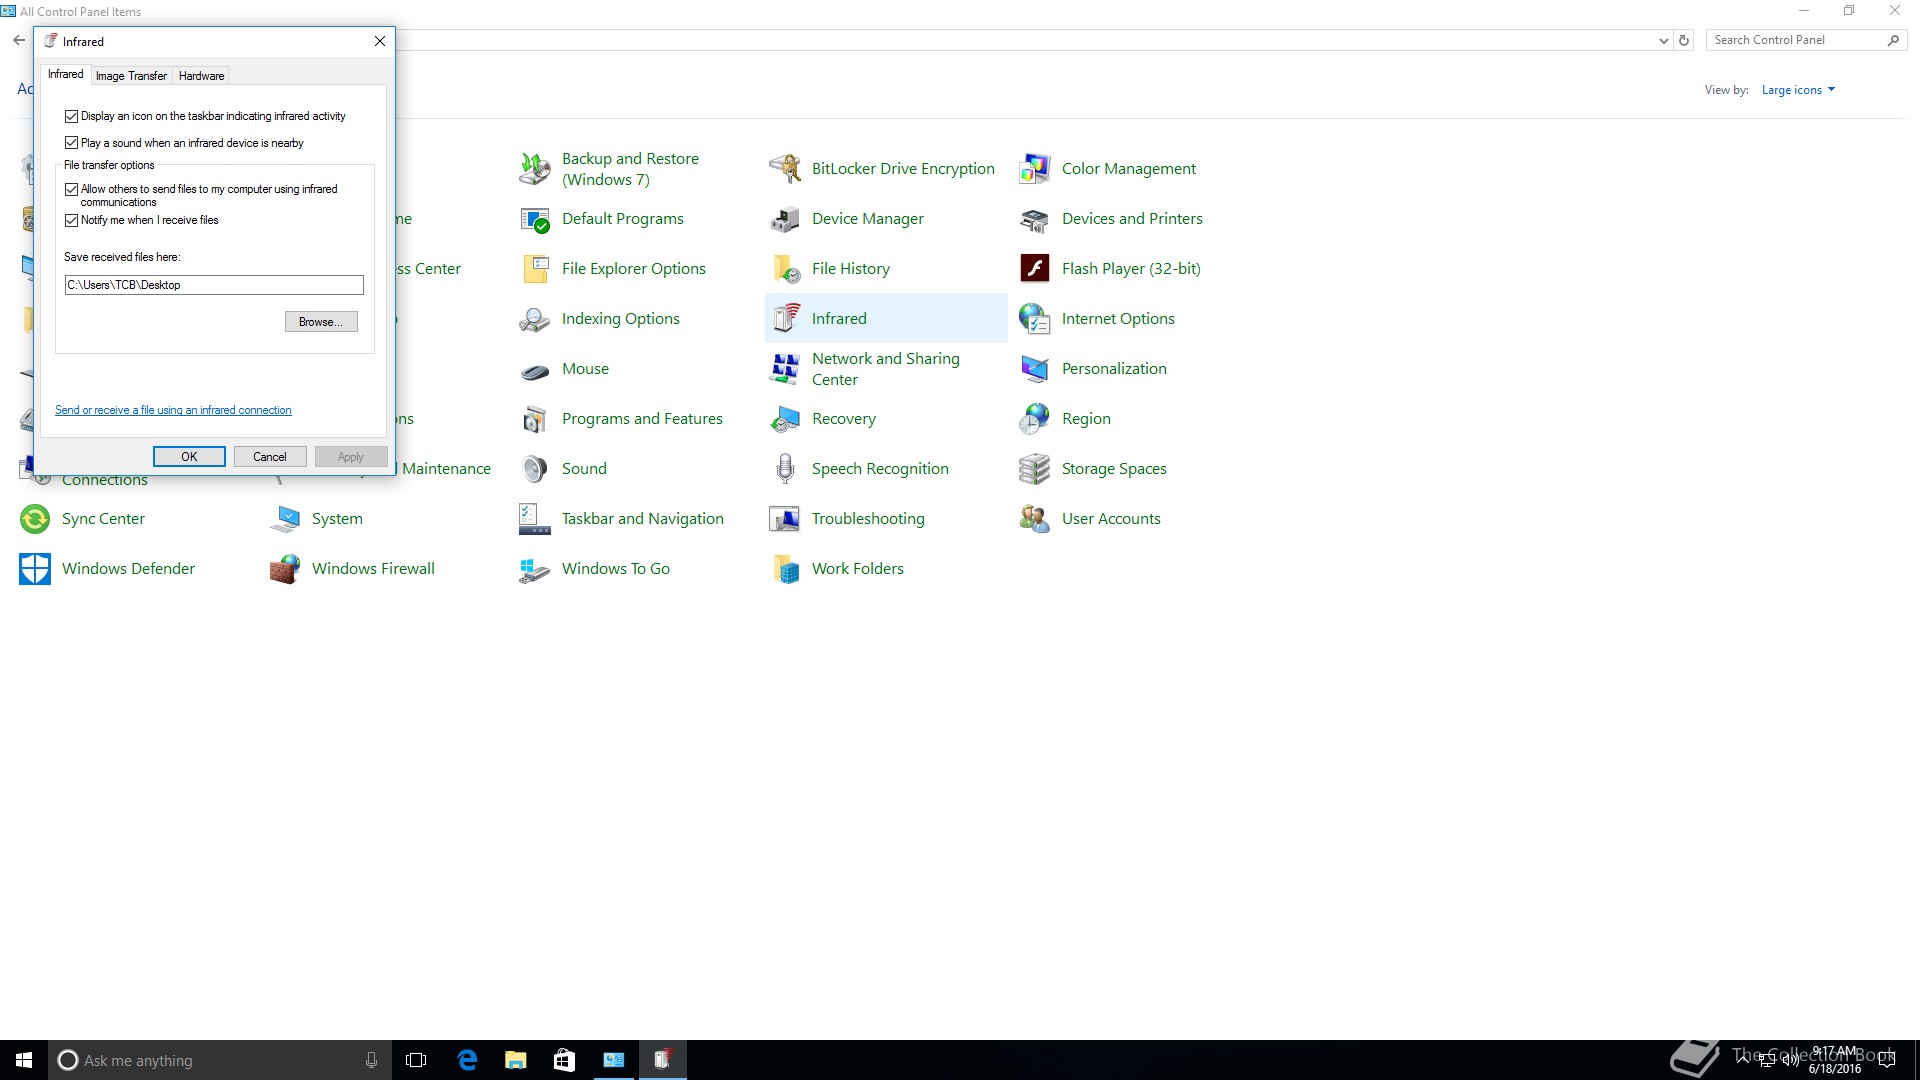Open the Programs and Features icon
This screenshot has height=1080, width=1920.
point(535,419)
